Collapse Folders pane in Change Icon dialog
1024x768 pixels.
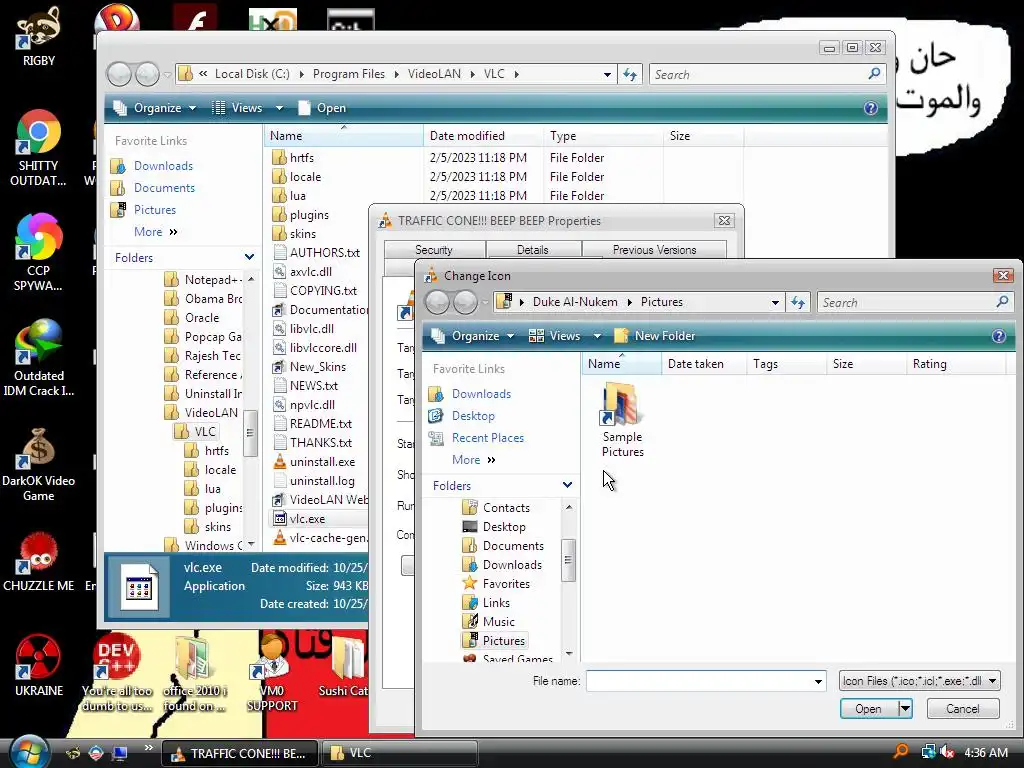click(x=568, y=485)
